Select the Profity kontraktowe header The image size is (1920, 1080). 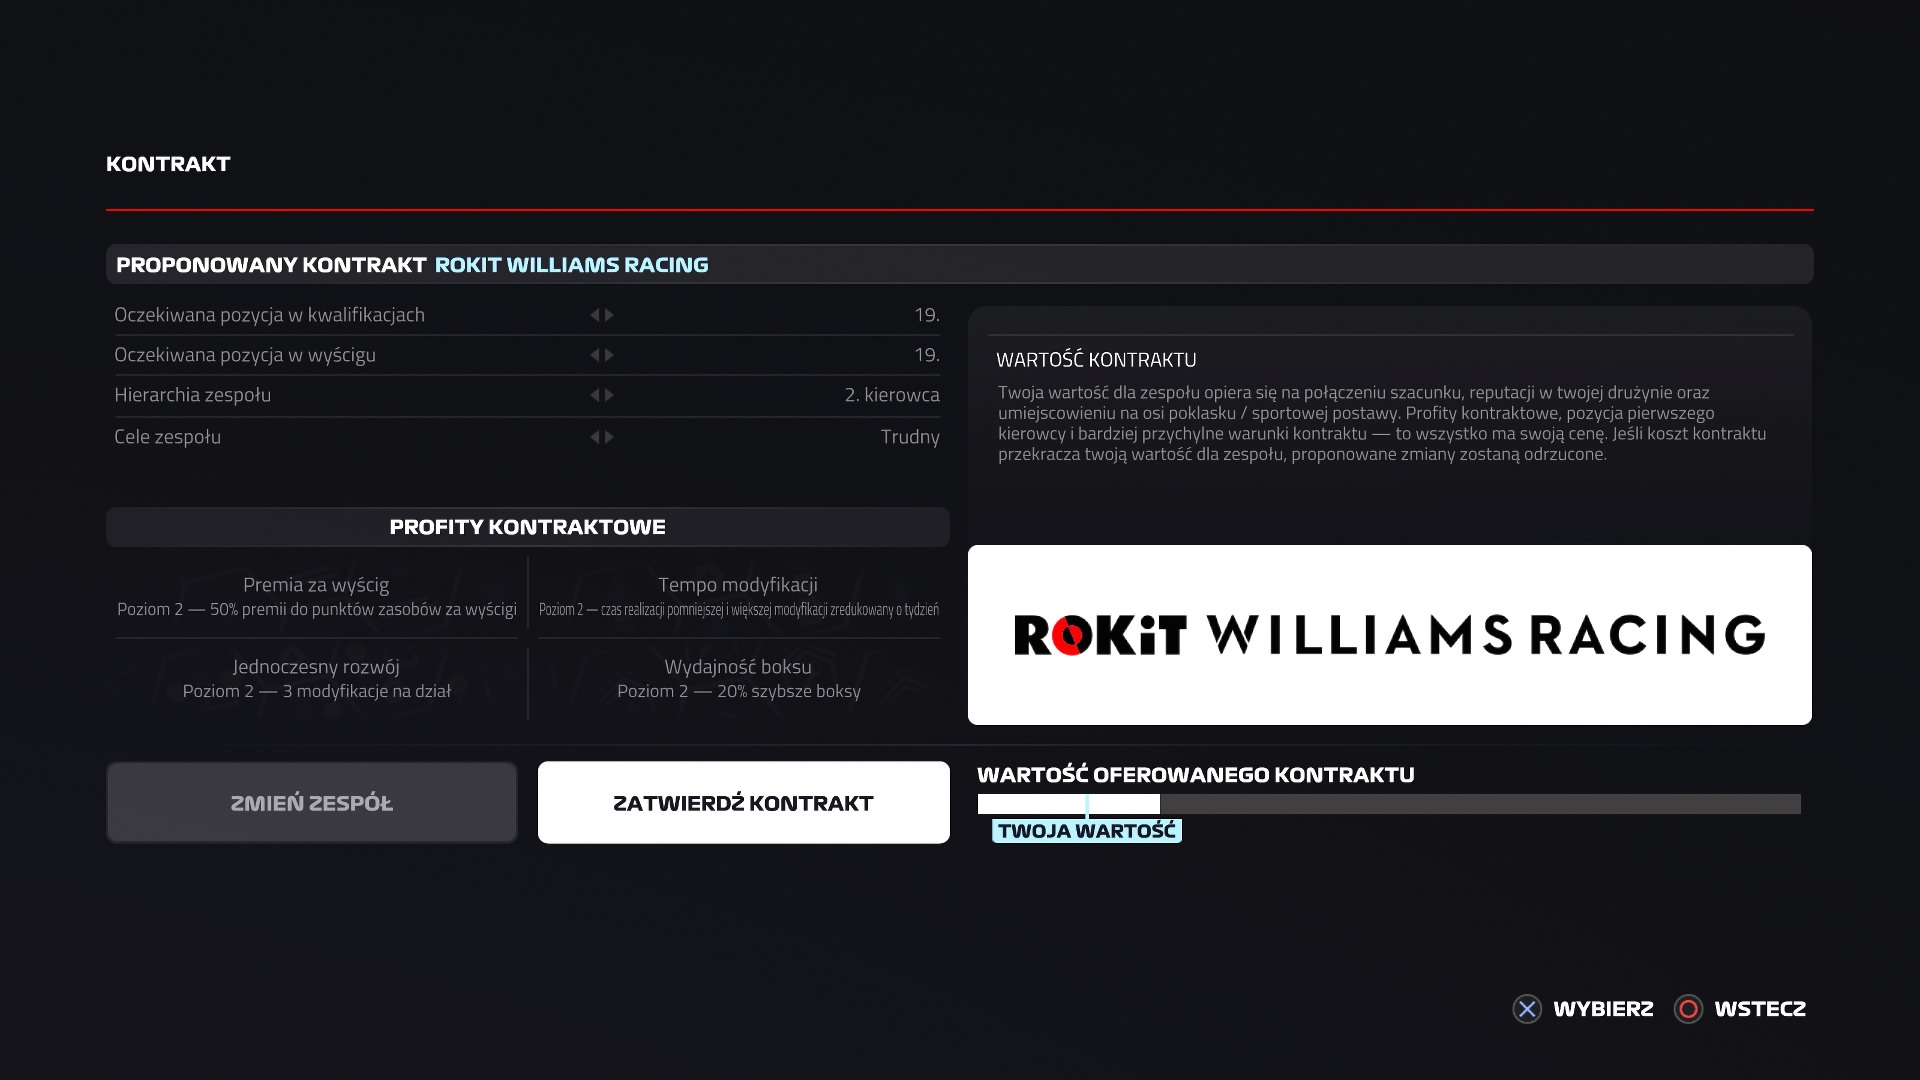tap(527, 527)
